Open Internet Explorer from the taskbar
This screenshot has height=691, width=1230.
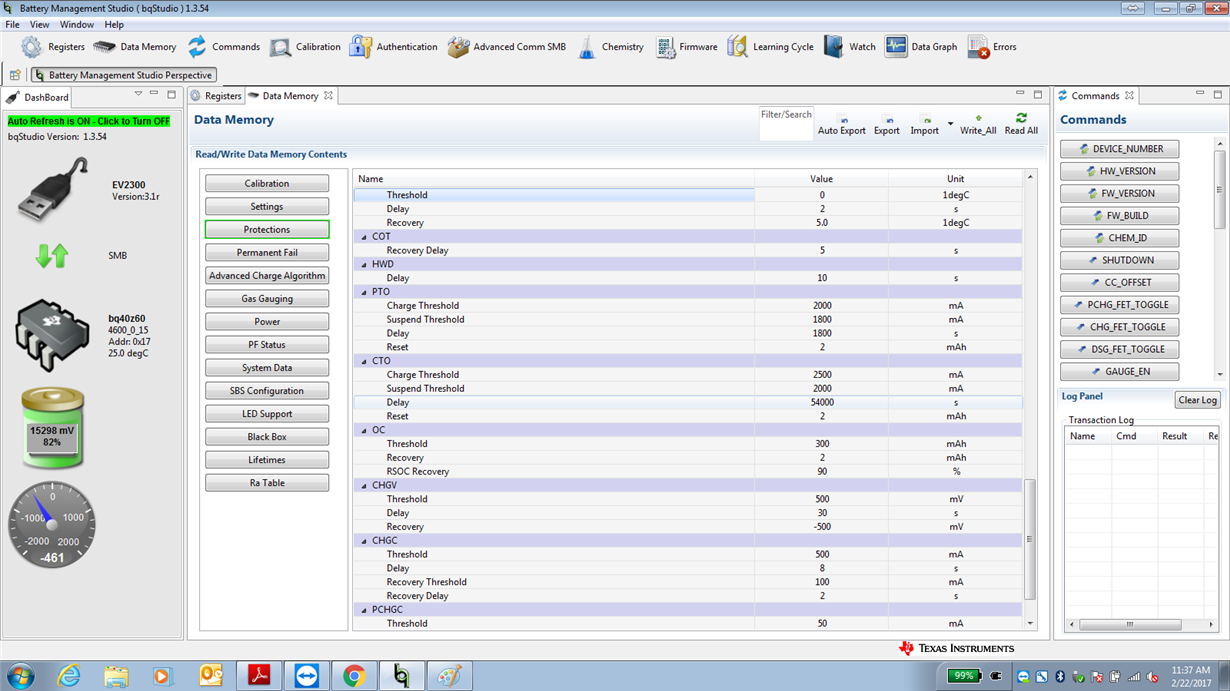pos(68,676)
